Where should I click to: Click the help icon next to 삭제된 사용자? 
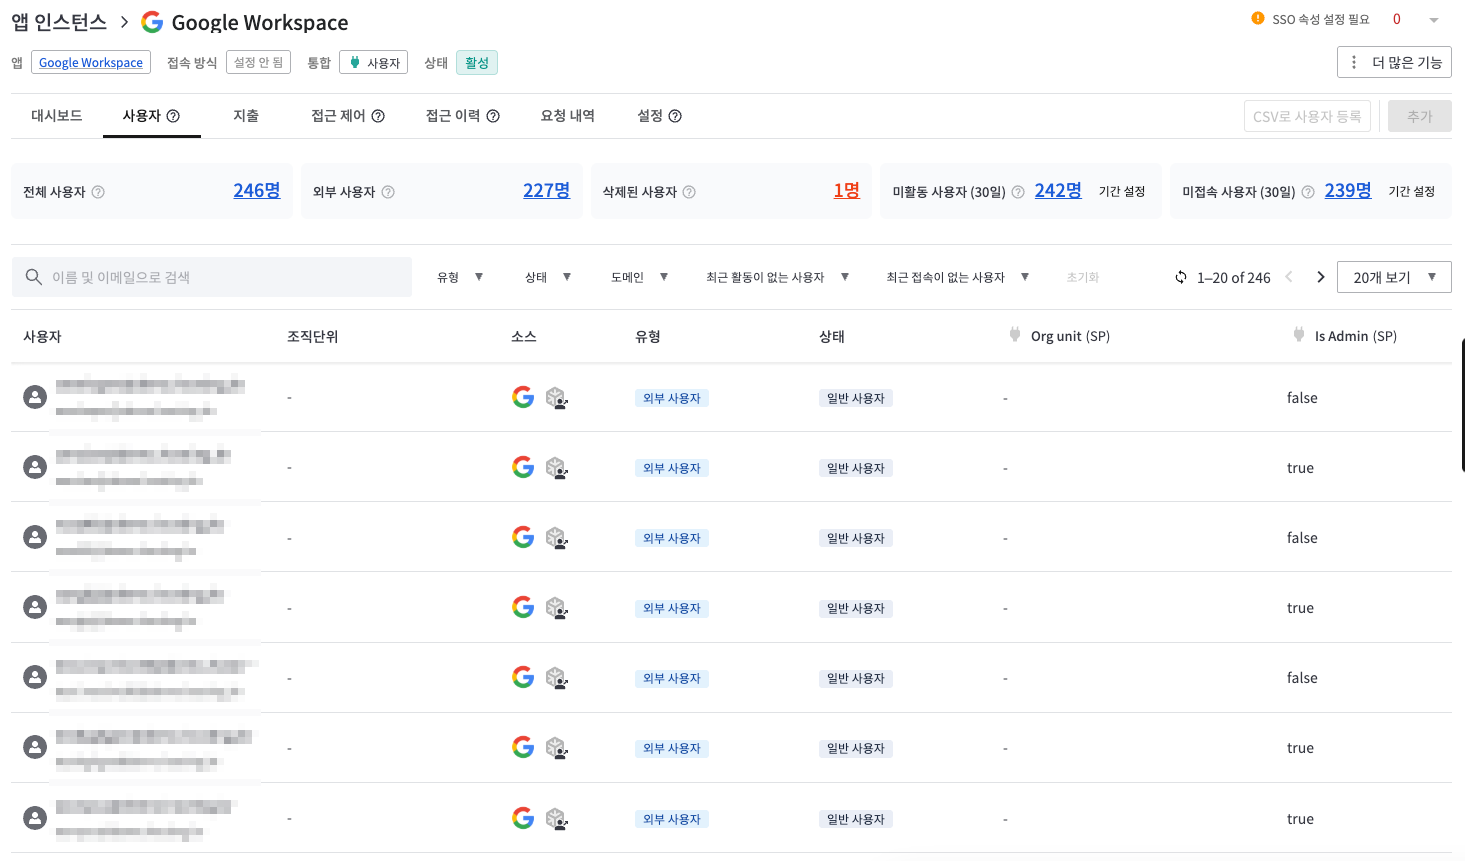[x=689, y=192]
